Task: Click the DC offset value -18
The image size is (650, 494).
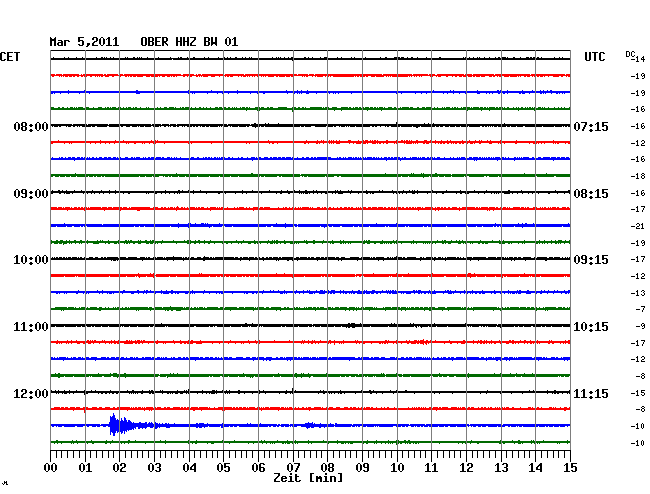Action: coord(638,176)
